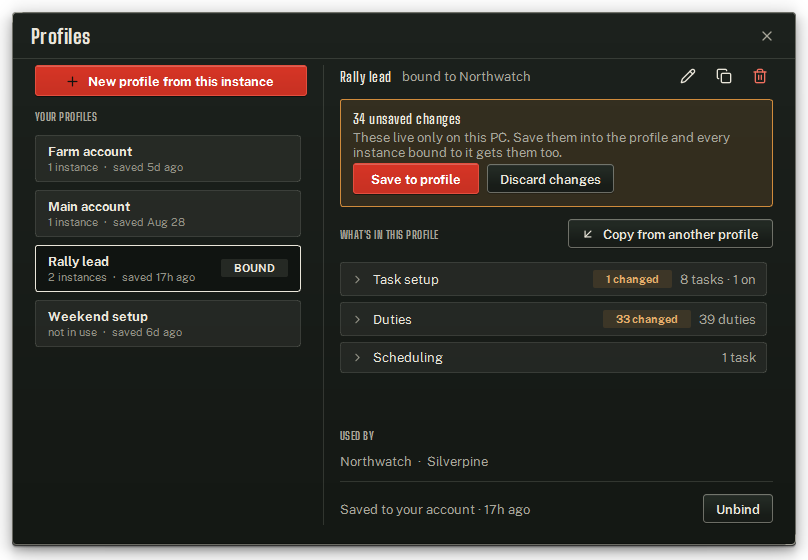The width and height of the screenshot is (808, 560).
Task: Click '2 instances · saved 17h ago' text
Action: coord(122,277)
